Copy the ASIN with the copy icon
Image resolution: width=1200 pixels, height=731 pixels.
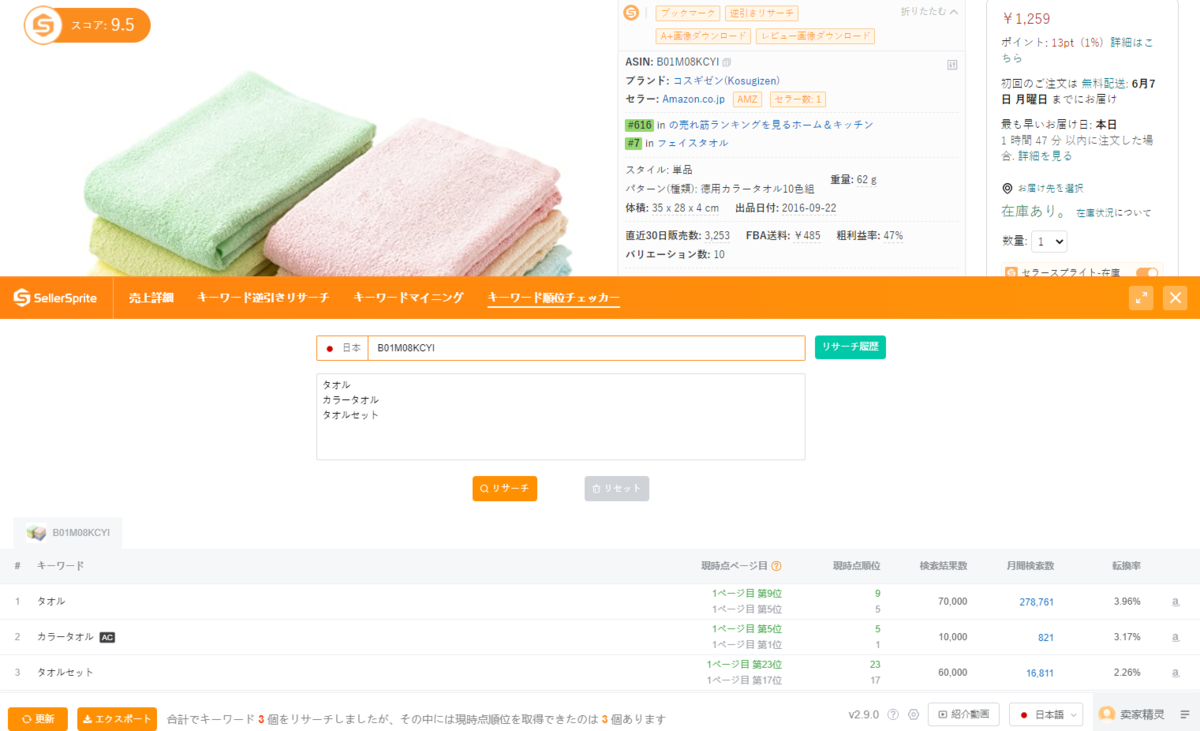point(727,63)
